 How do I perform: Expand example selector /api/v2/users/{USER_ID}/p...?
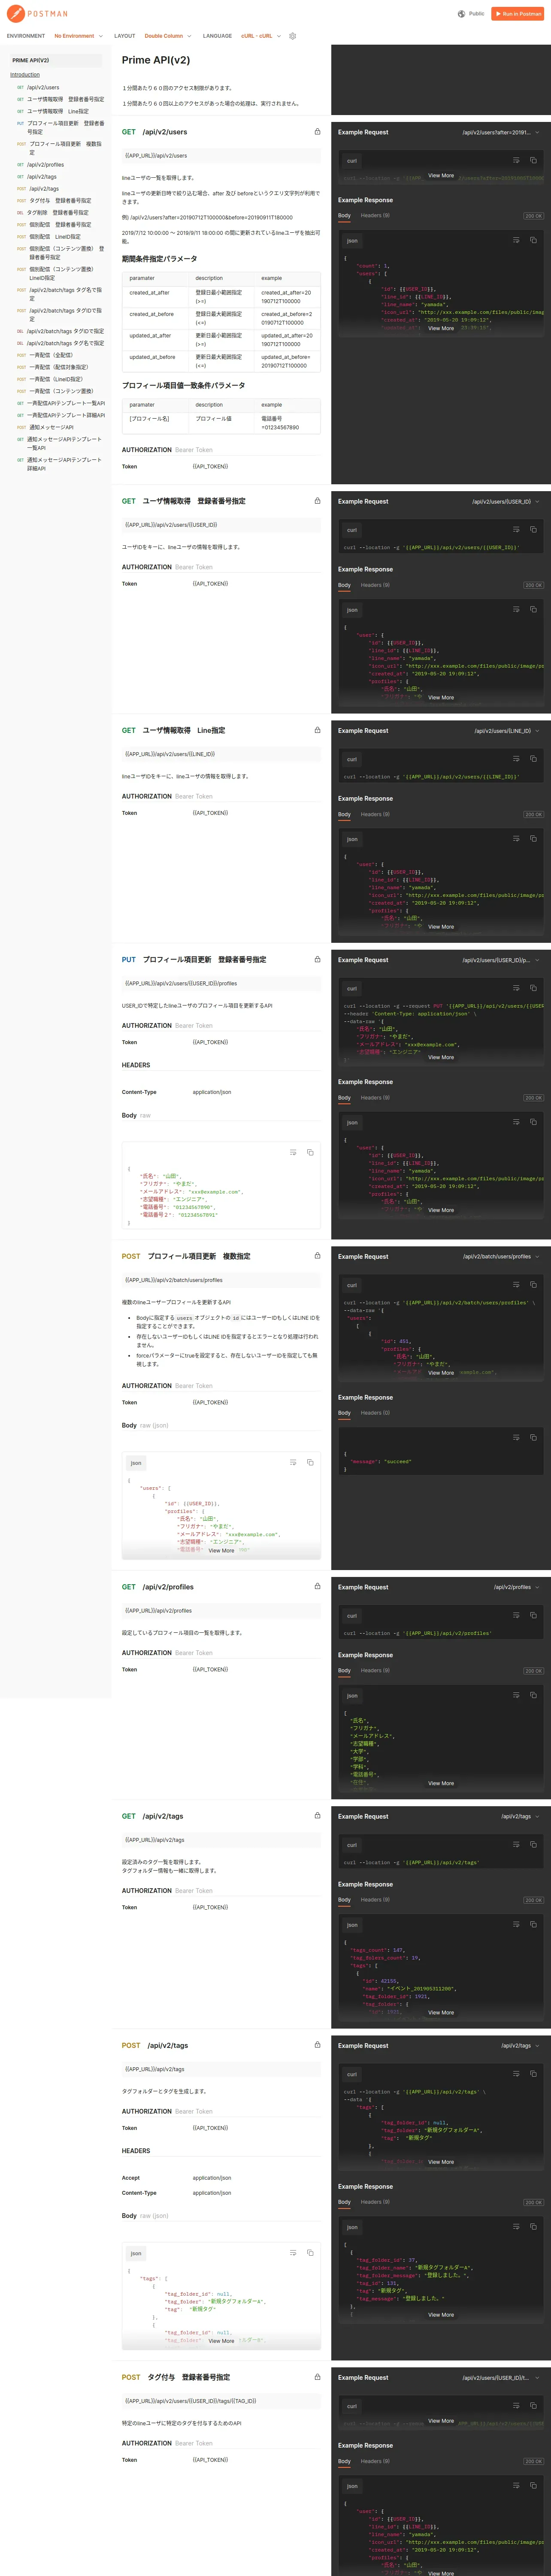pos(501,959)
